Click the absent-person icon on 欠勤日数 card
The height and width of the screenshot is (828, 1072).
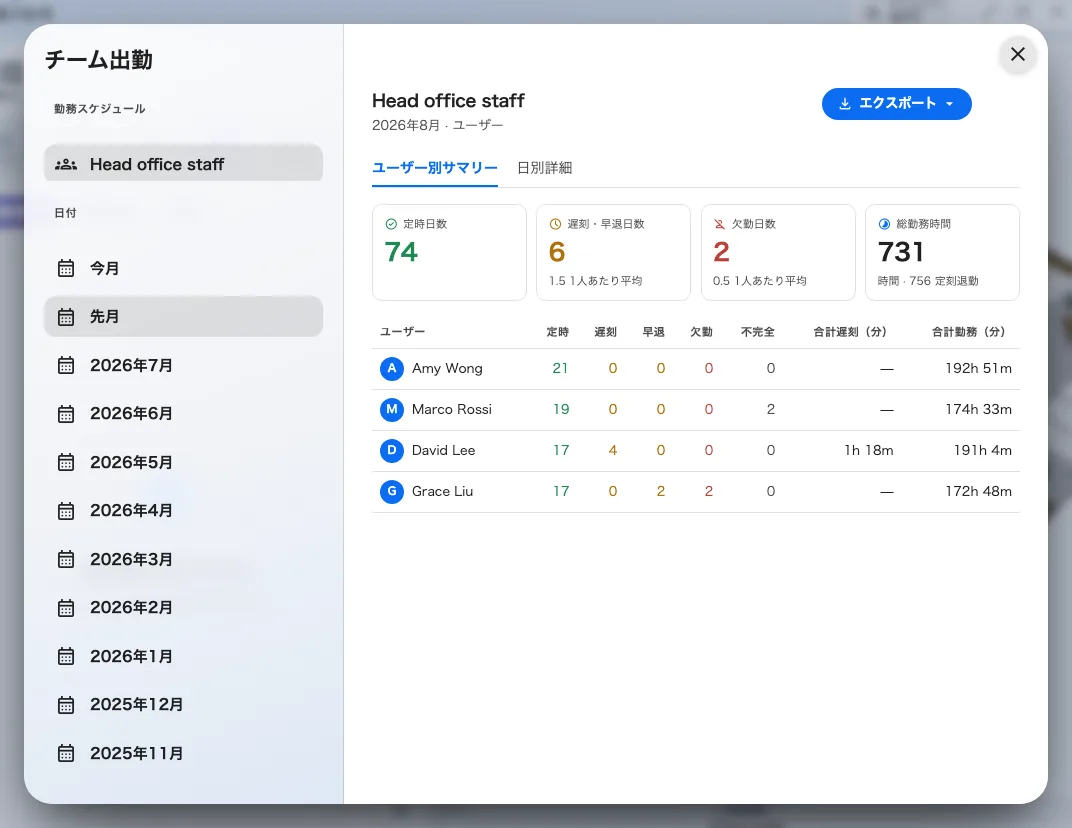click(x=719, y=224)
